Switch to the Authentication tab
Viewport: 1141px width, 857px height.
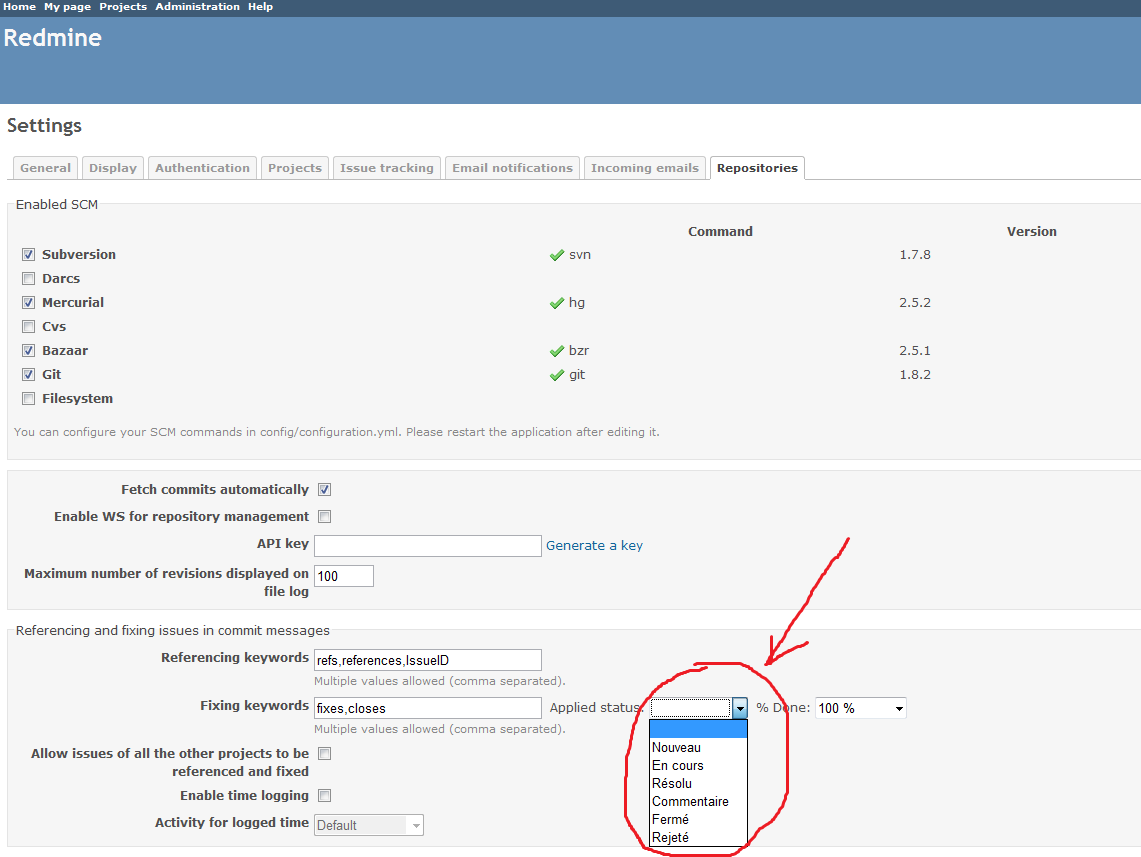pyautogui.click(x=202, y=168)
